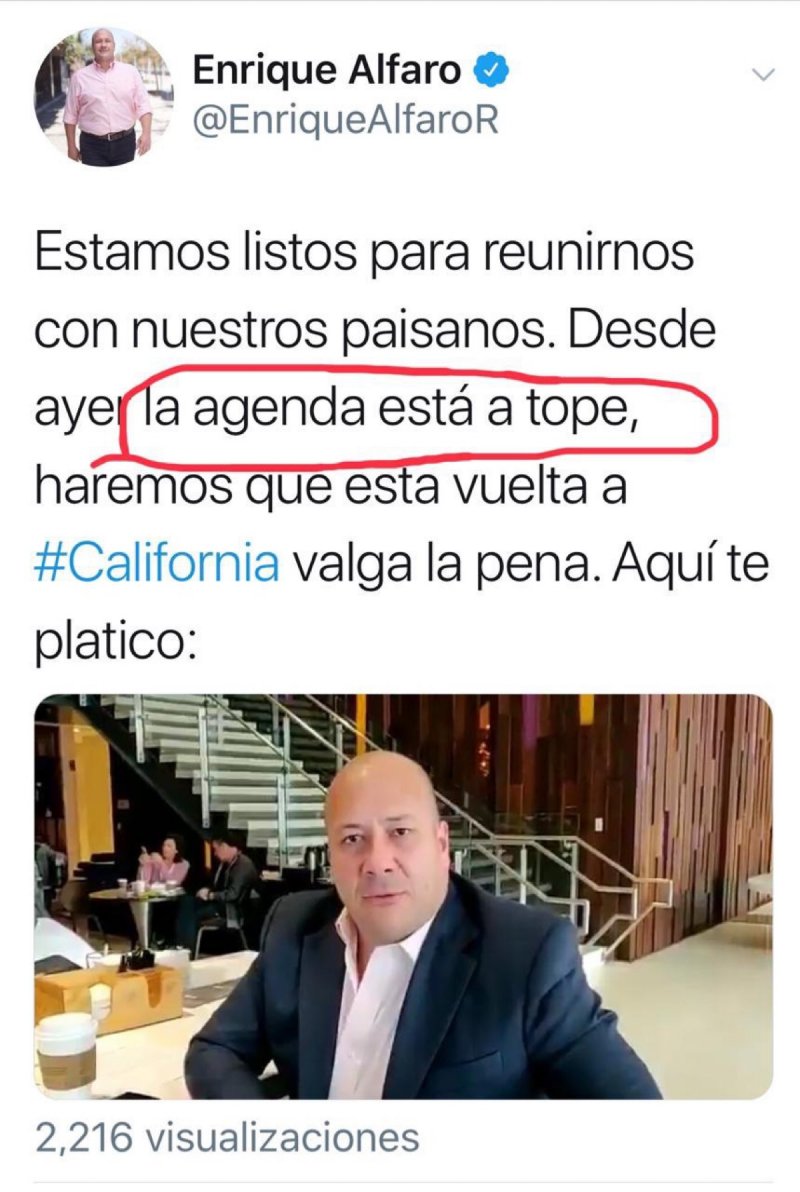Click the 2,216 visualizaciones view count

[x=227, y=1138]
